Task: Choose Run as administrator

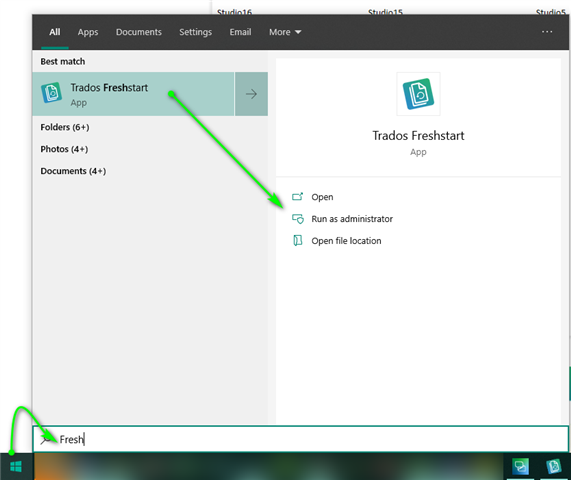Action: 352,219
